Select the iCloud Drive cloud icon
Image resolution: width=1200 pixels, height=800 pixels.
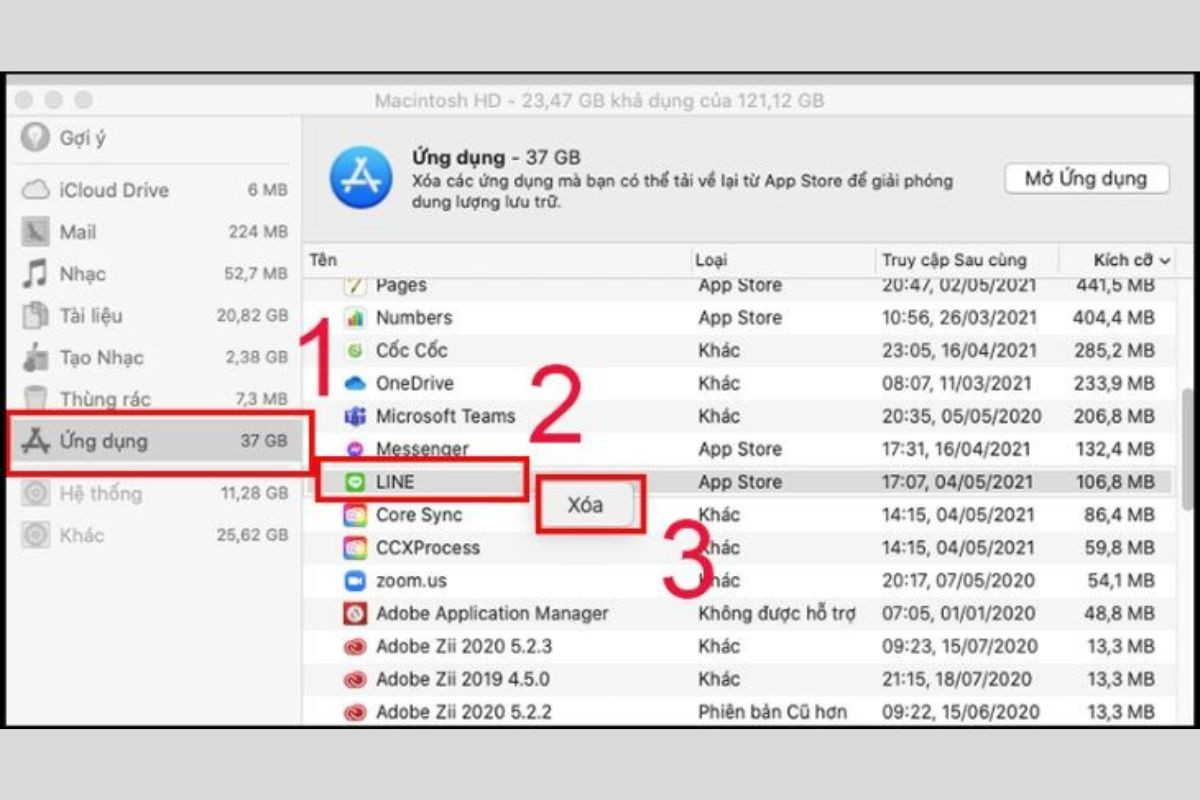tap(36, 190)
